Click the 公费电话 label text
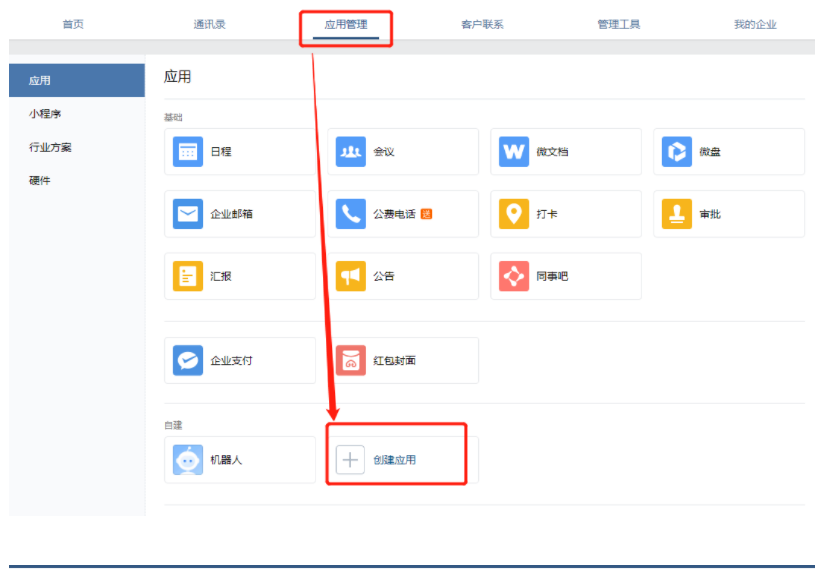 (x=395, y=214)
